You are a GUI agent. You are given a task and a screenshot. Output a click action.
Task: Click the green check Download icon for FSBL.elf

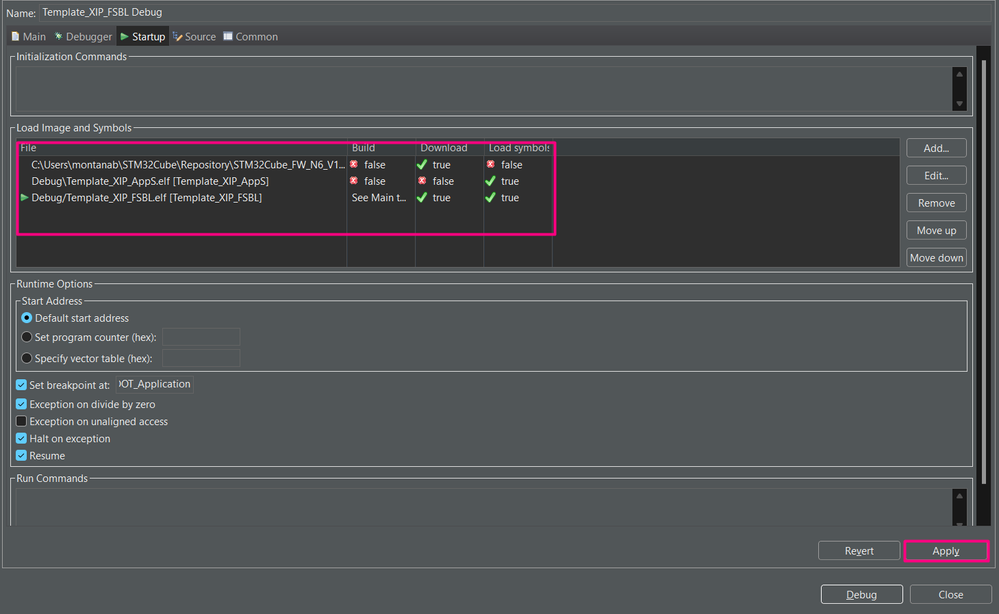pos(422,197)
